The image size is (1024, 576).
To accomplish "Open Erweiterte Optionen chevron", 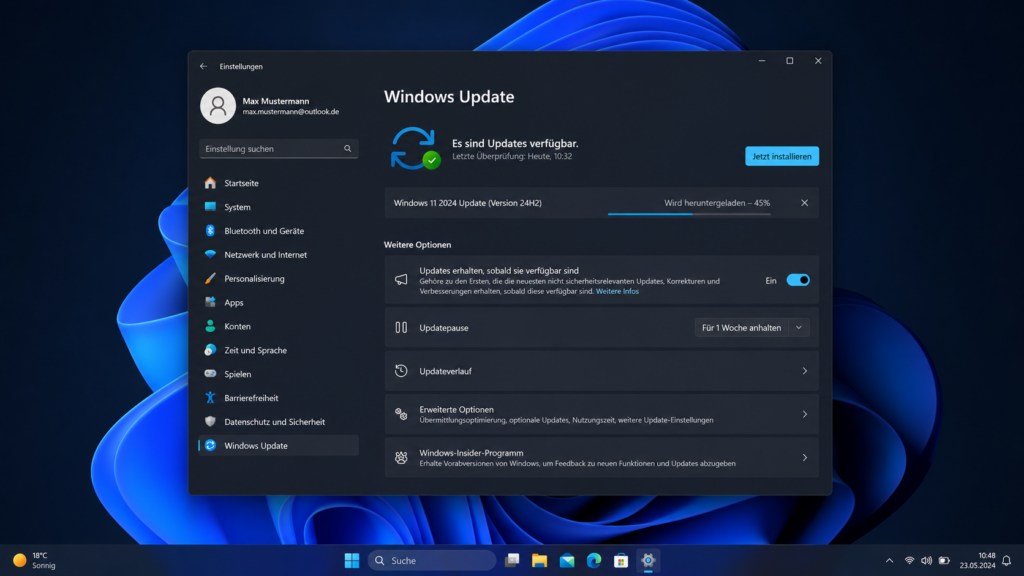I will click(x=805, y=414).
